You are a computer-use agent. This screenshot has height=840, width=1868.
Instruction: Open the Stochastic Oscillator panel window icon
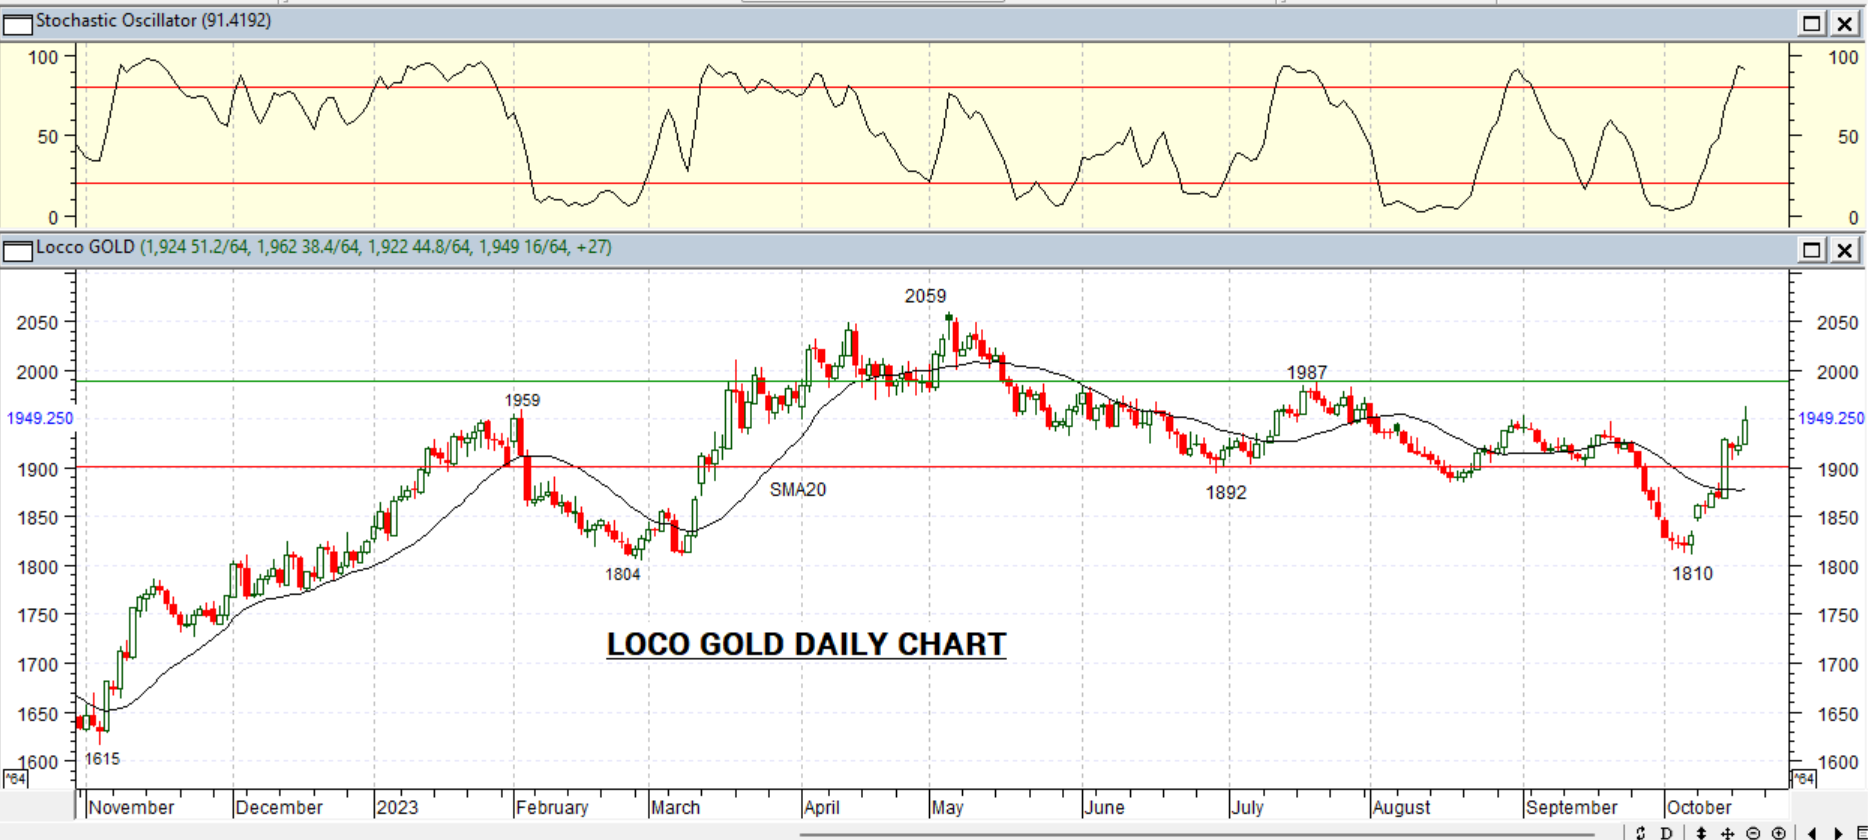click(17, 23)
